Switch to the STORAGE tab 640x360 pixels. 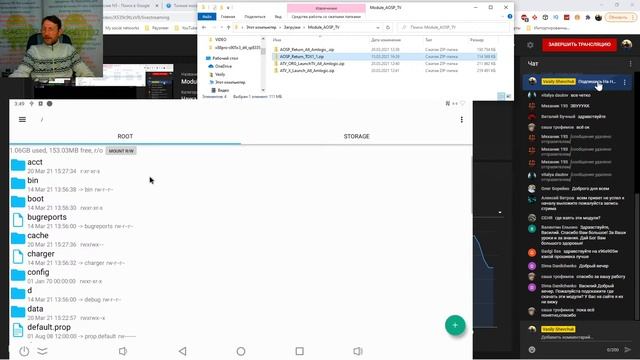coord(356,136)
